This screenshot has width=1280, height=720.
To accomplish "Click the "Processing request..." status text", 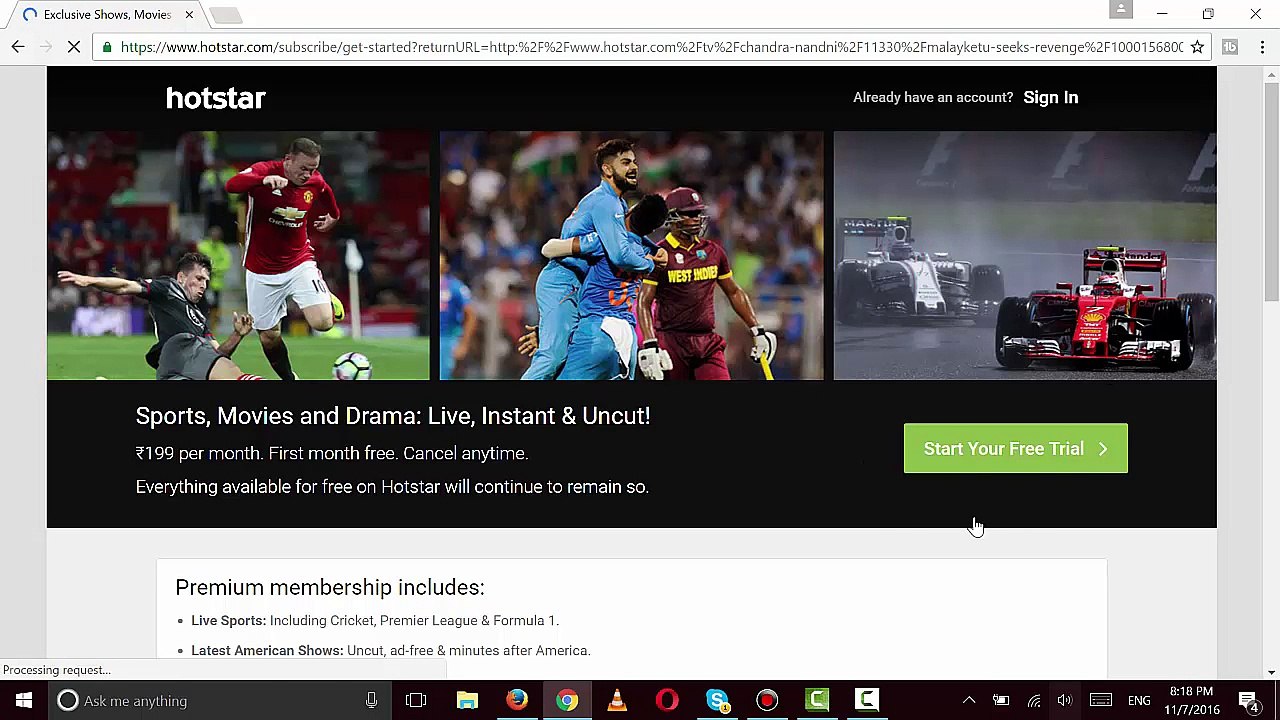I will (x=57, y=670).
